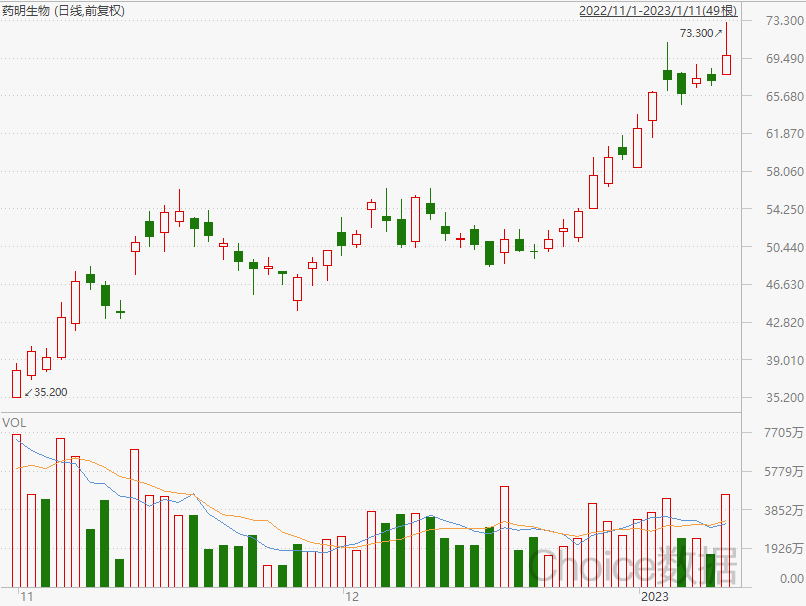Click the 0.00 volume axis label

pyautogui.click(x=792, y=579)
